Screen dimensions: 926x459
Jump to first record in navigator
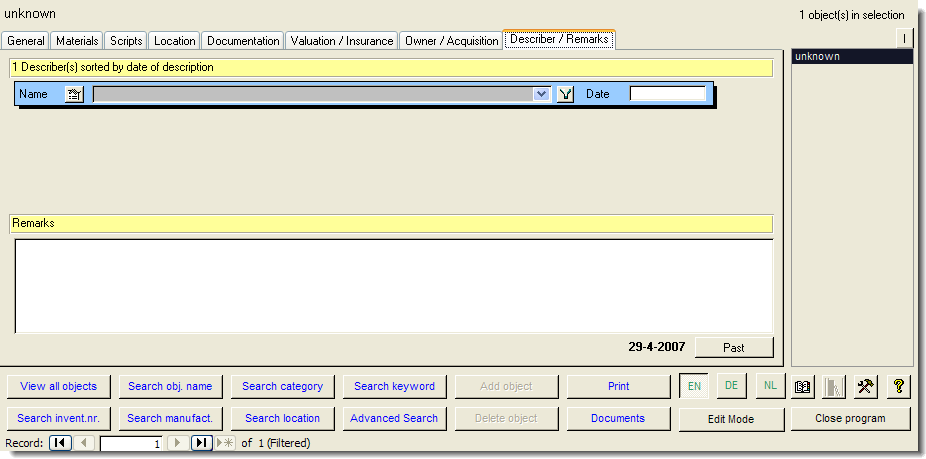pos(60,443)
